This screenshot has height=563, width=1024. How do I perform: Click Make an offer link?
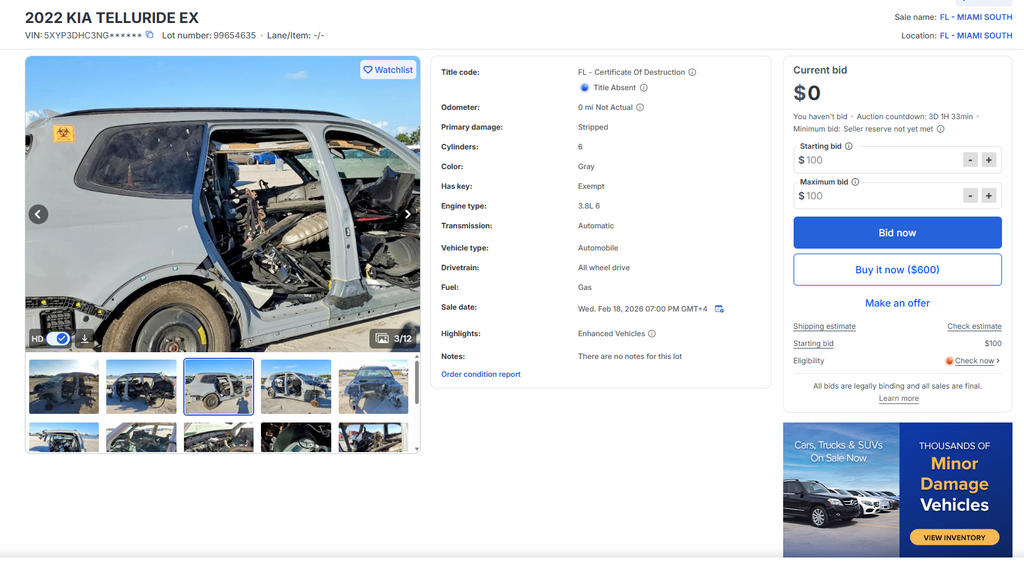click(897, 303)
